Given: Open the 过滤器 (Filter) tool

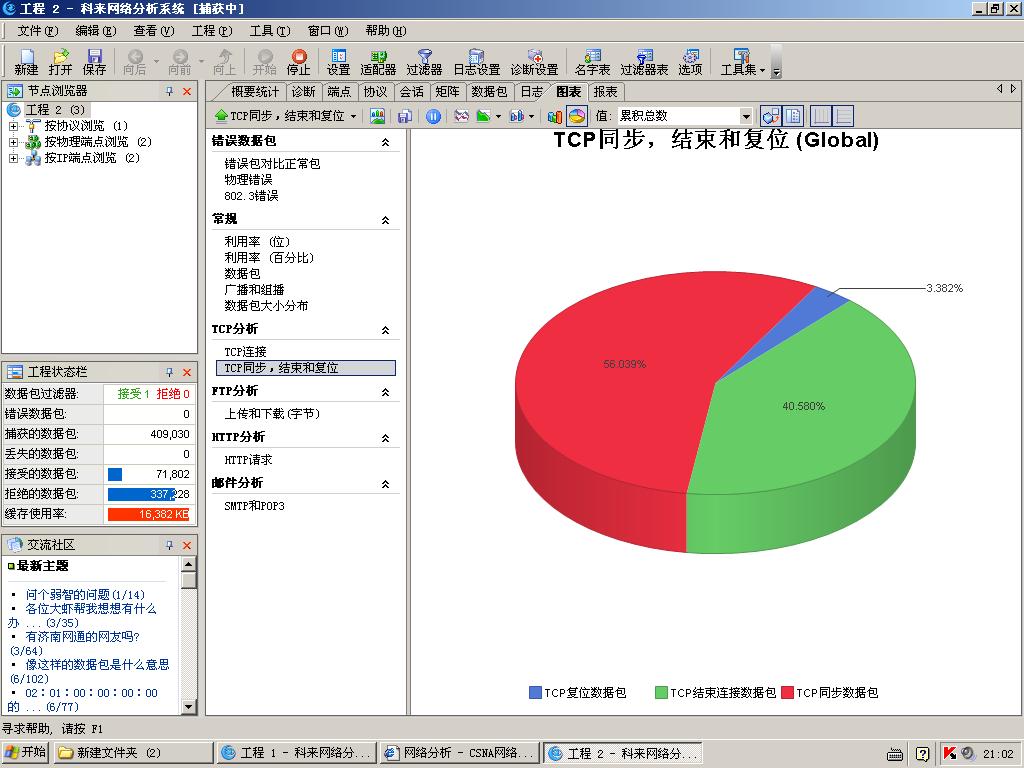Looking at the screenshot, I should pos(424,62).
